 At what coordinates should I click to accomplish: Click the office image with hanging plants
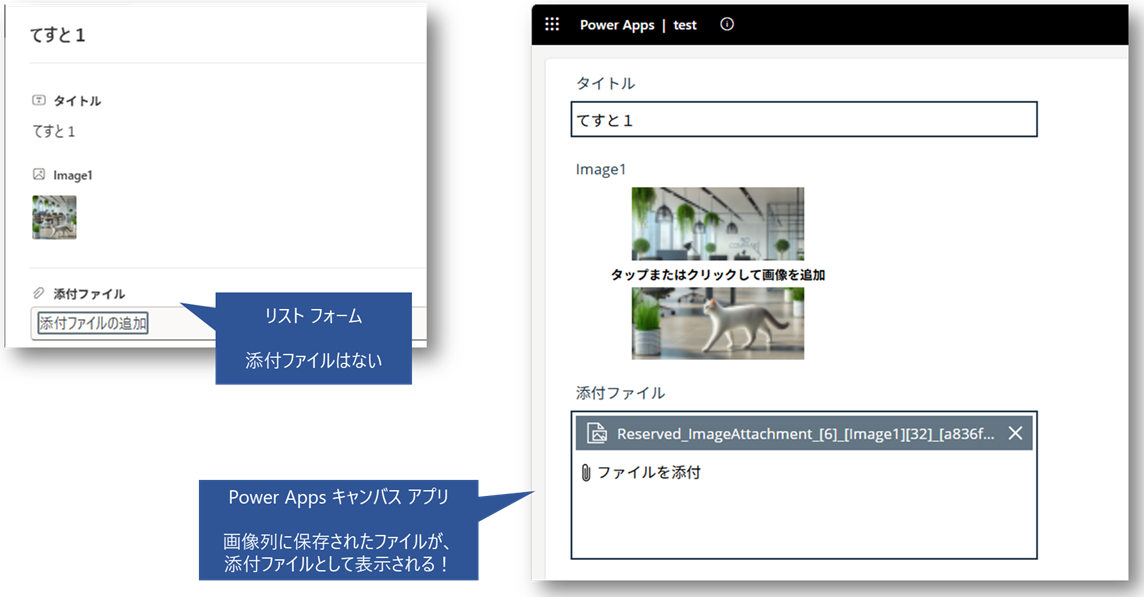[x=717, y=222]
